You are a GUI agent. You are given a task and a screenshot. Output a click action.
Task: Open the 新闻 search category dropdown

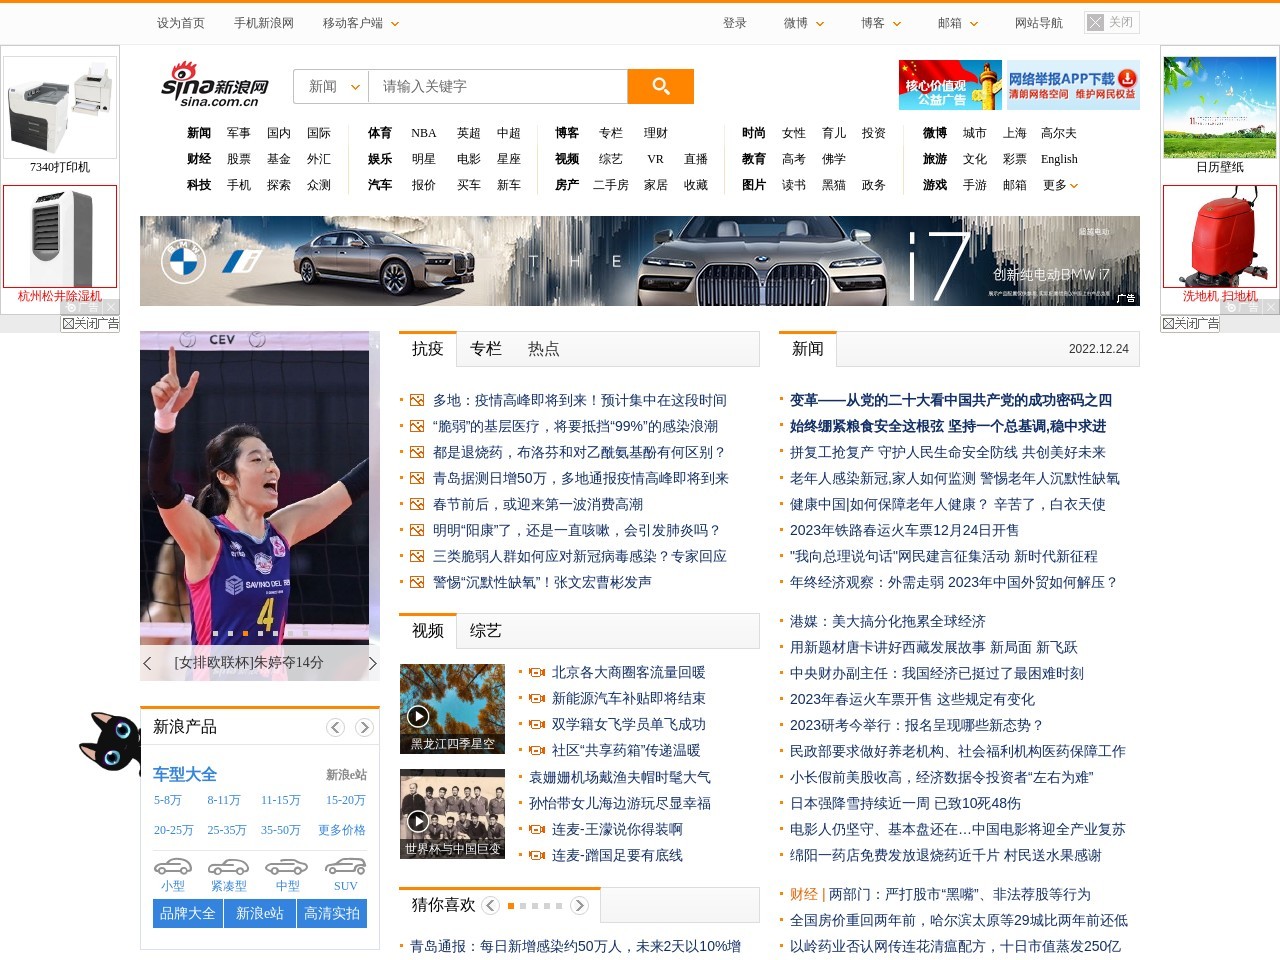tap(332, 87)
